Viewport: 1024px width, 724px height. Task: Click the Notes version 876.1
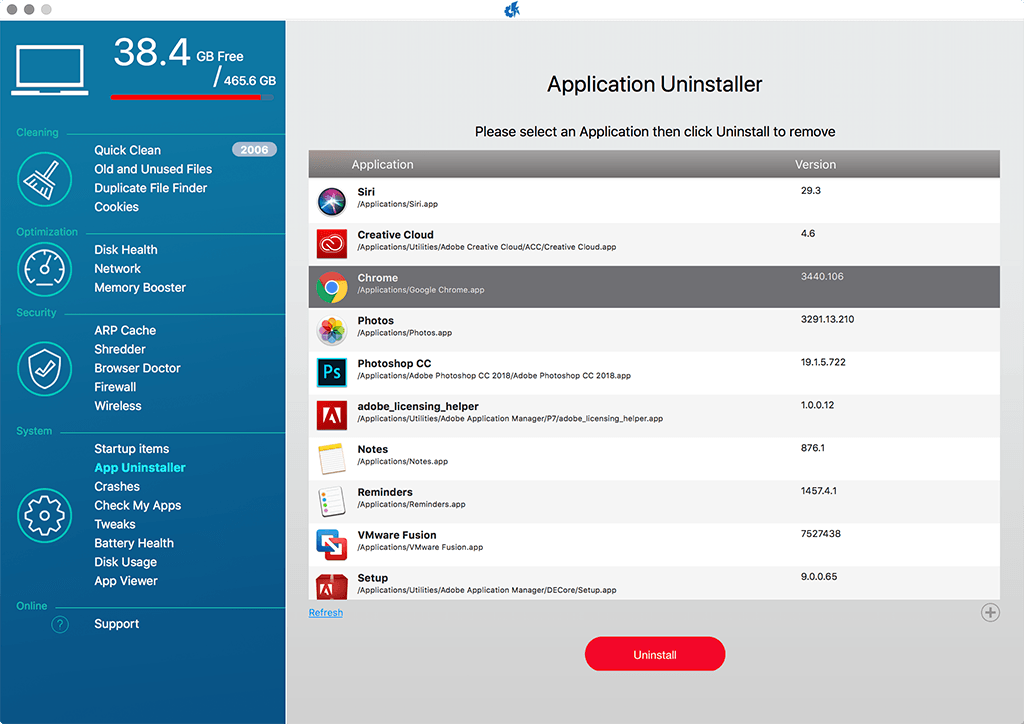click(812, 448)
